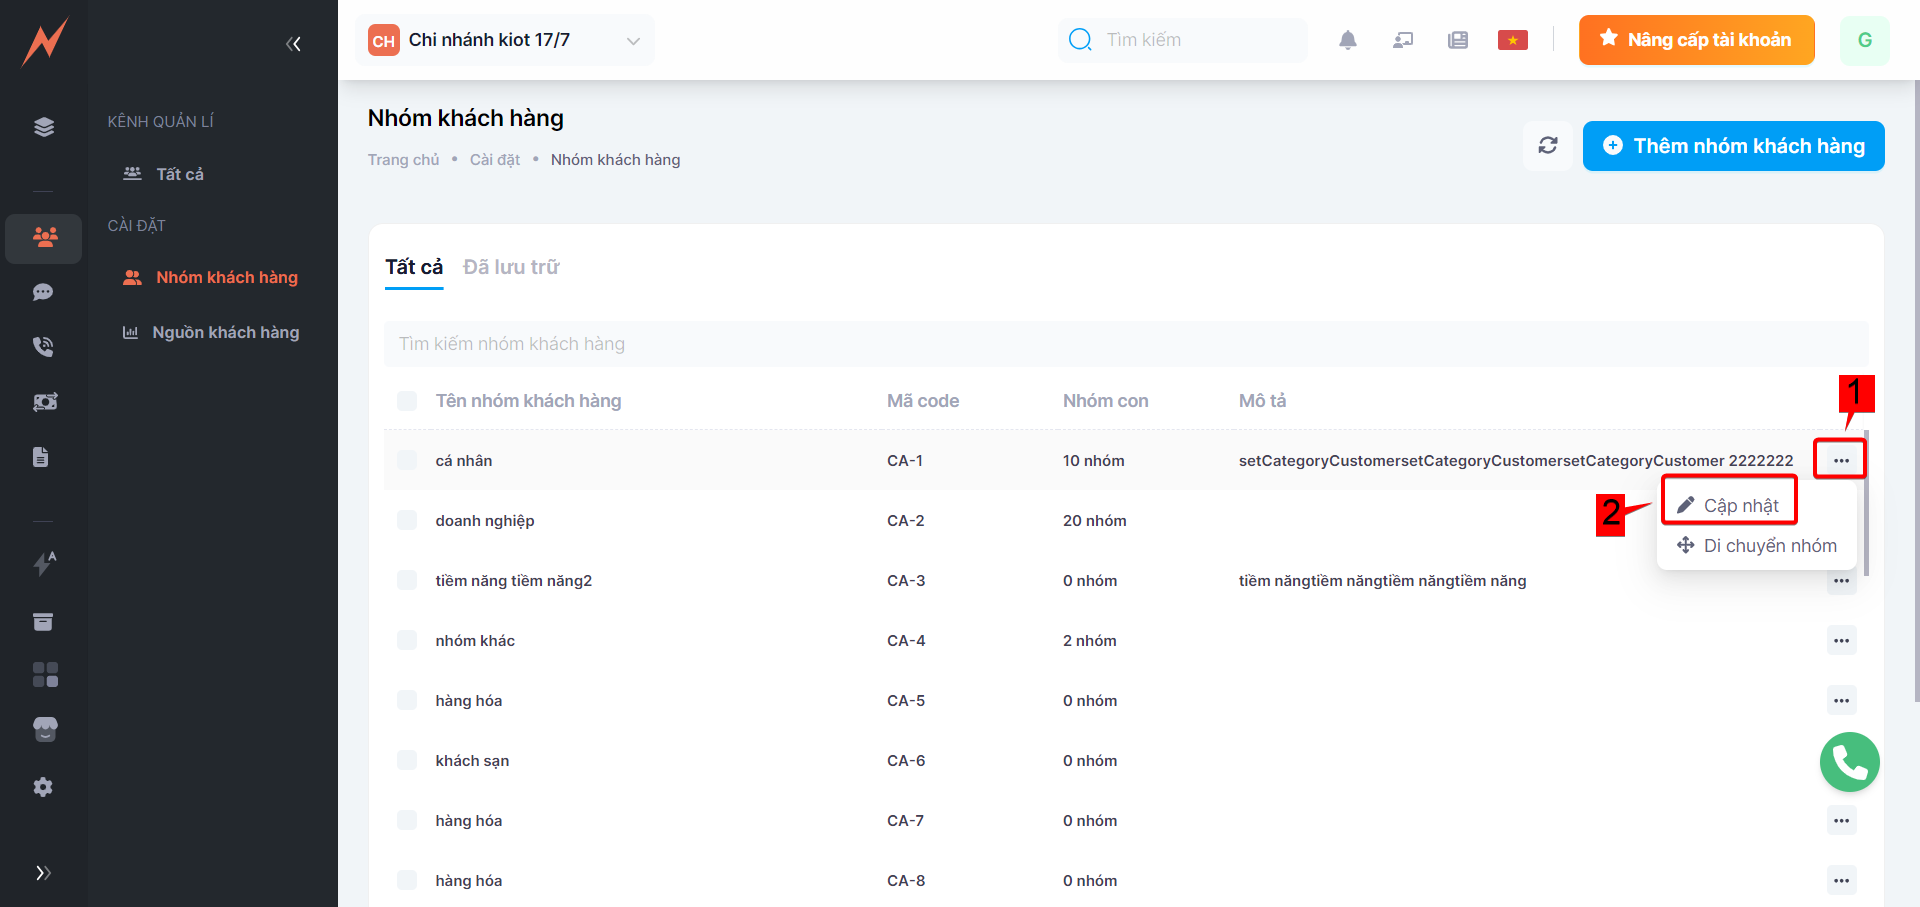The height and width of the screenshot is (907, 1920).
Task: Check the checkbox for the 'cá nhân' row
Action: (x=407, y=460)
